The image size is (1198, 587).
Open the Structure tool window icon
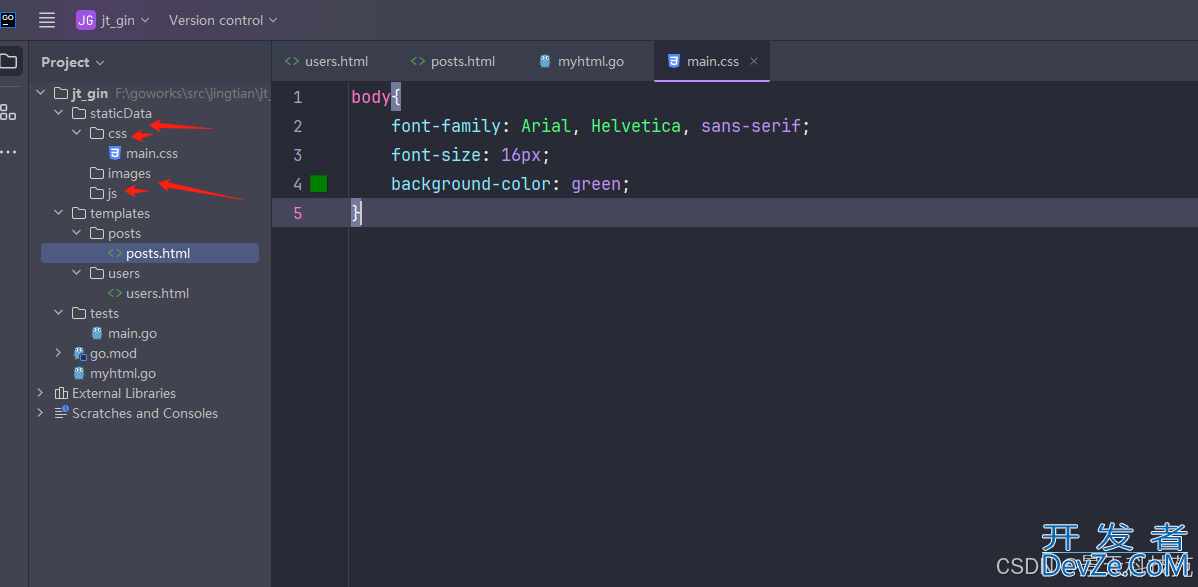(8, 112)
